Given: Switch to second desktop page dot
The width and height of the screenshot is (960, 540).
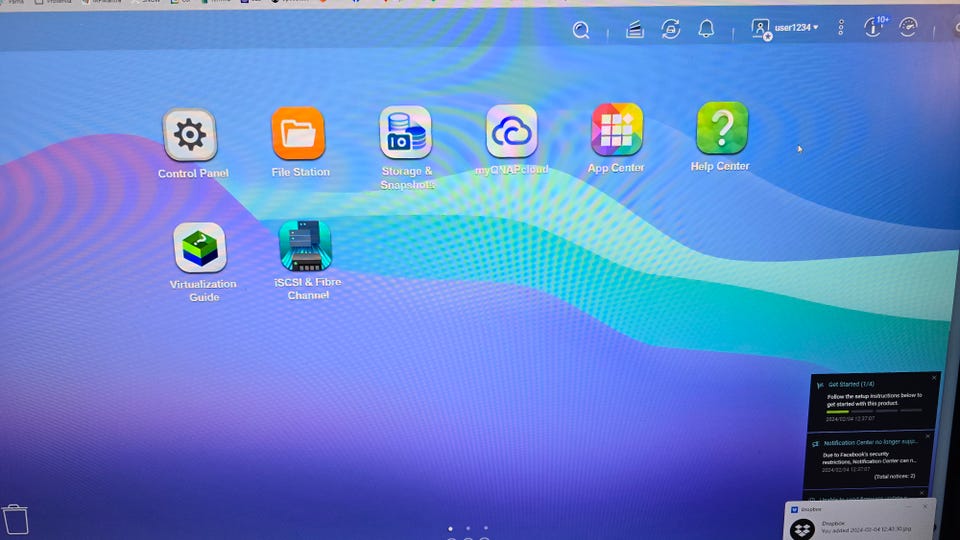Looking at the screenshot, I should 468,528.
